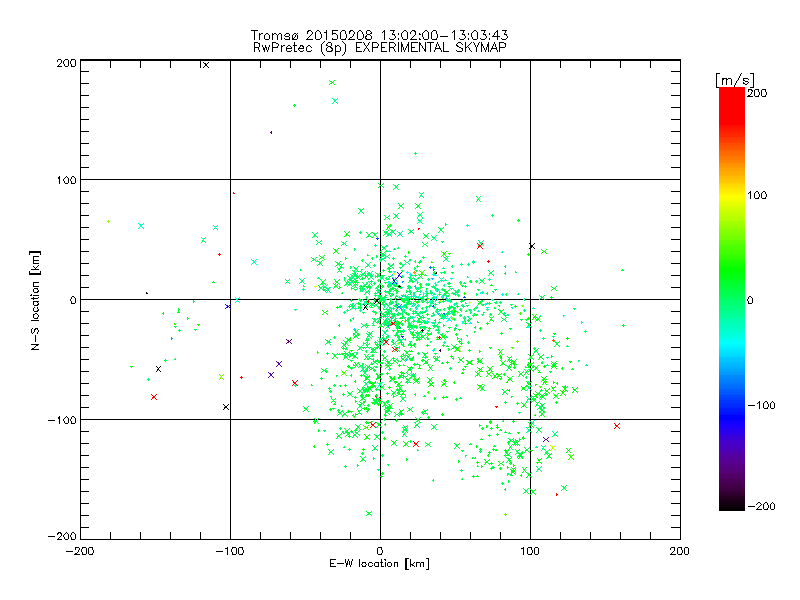
Task: Click the N-S axis tick label "100"
Action: pos(66,180)
